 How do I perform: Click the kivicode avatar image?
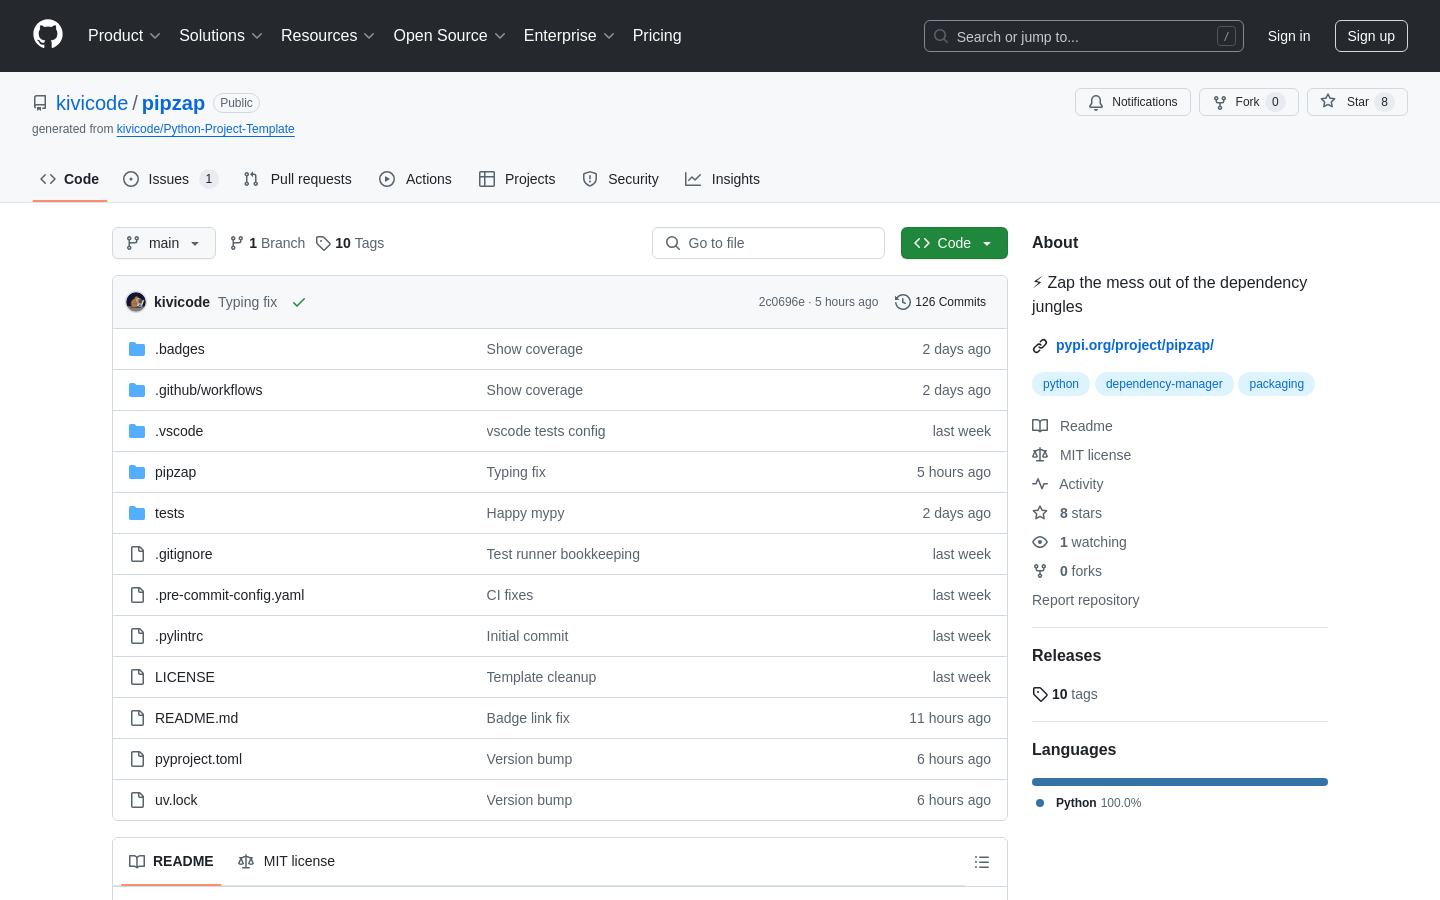[x=136, y=302]
